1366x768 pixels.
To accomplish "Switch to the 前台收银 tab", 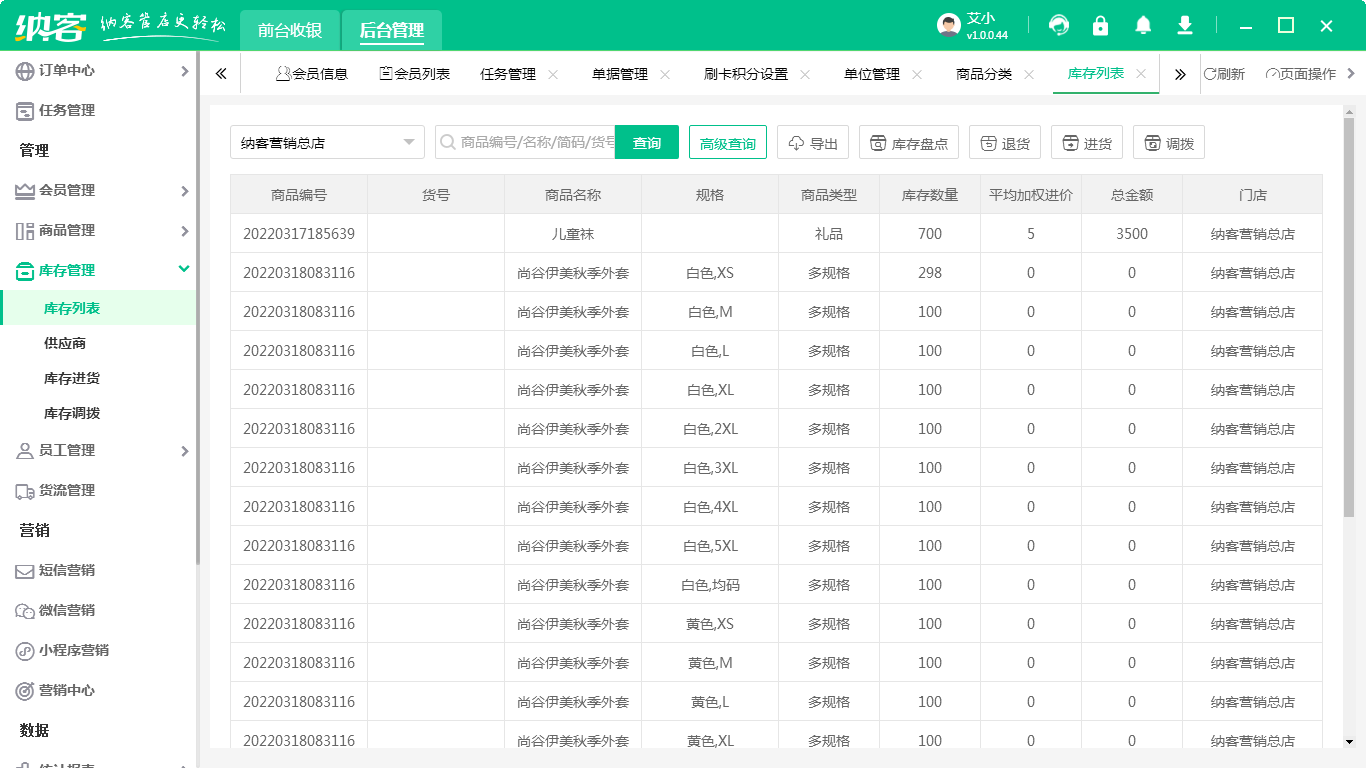I will [290, 31].
